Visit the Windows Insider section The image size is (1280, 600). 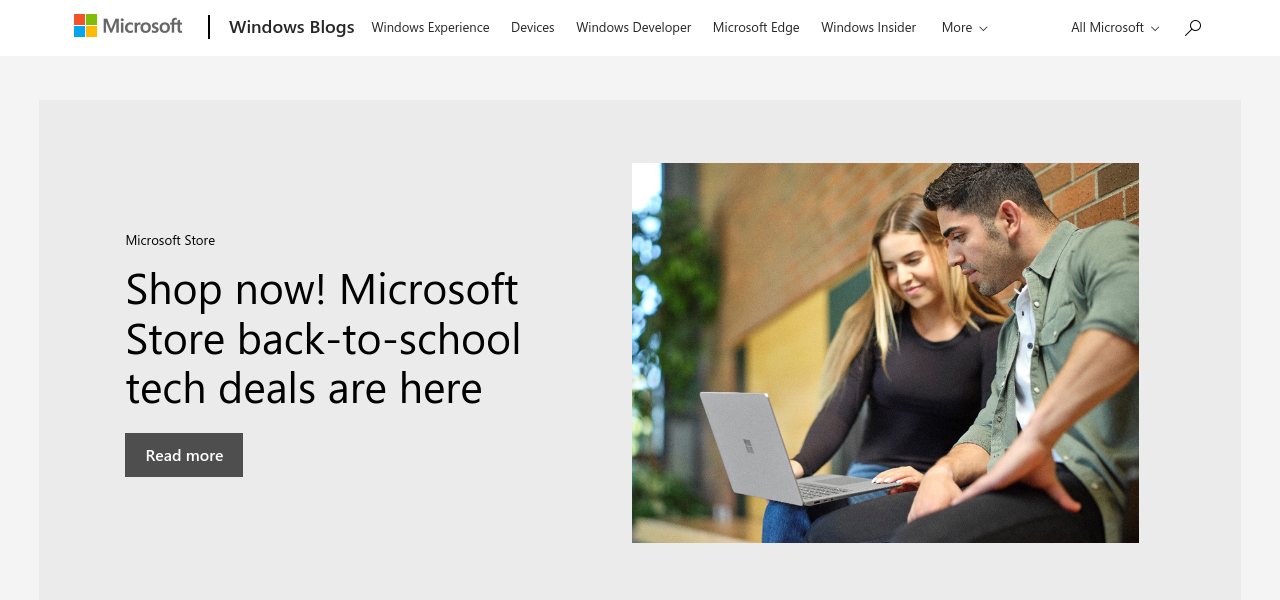[x=868, y=28]
